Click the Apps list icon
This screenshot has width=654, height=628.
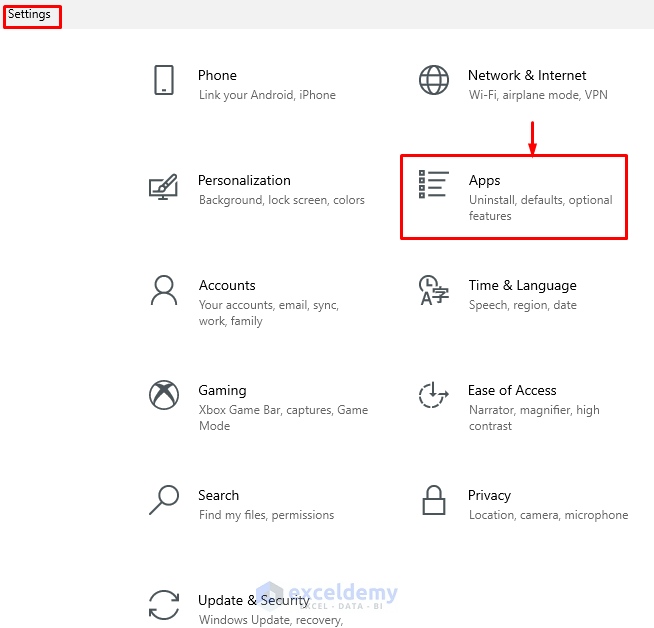pos(434,185)
